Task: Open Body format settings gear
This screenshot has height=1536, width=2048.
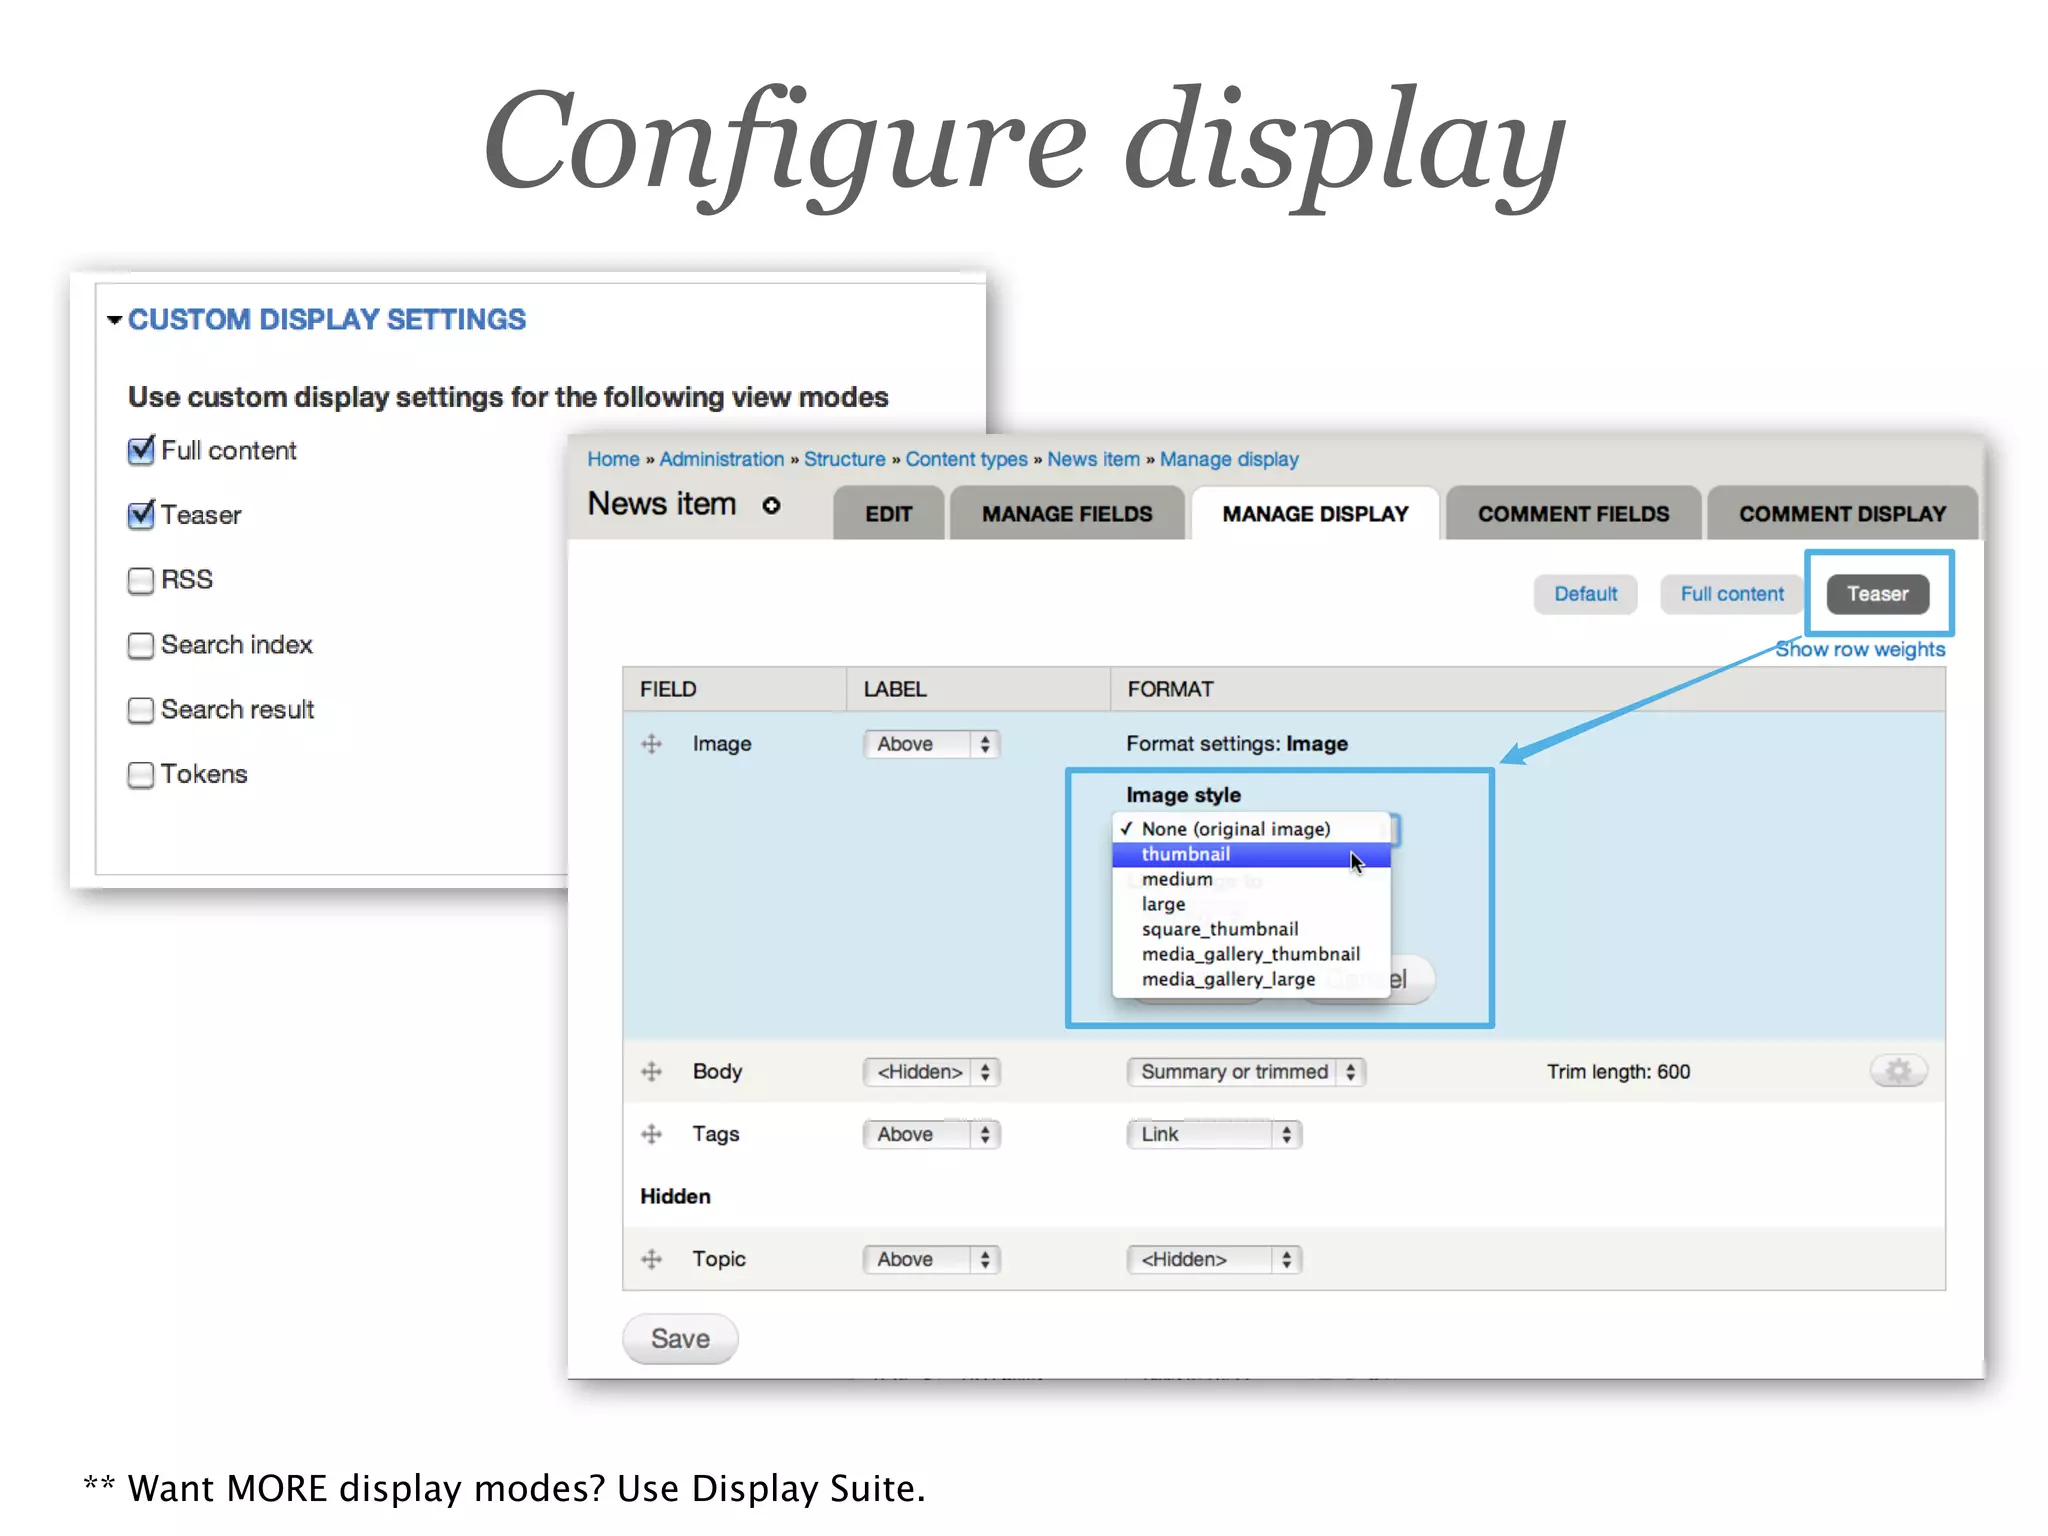Action: 1898,1071
